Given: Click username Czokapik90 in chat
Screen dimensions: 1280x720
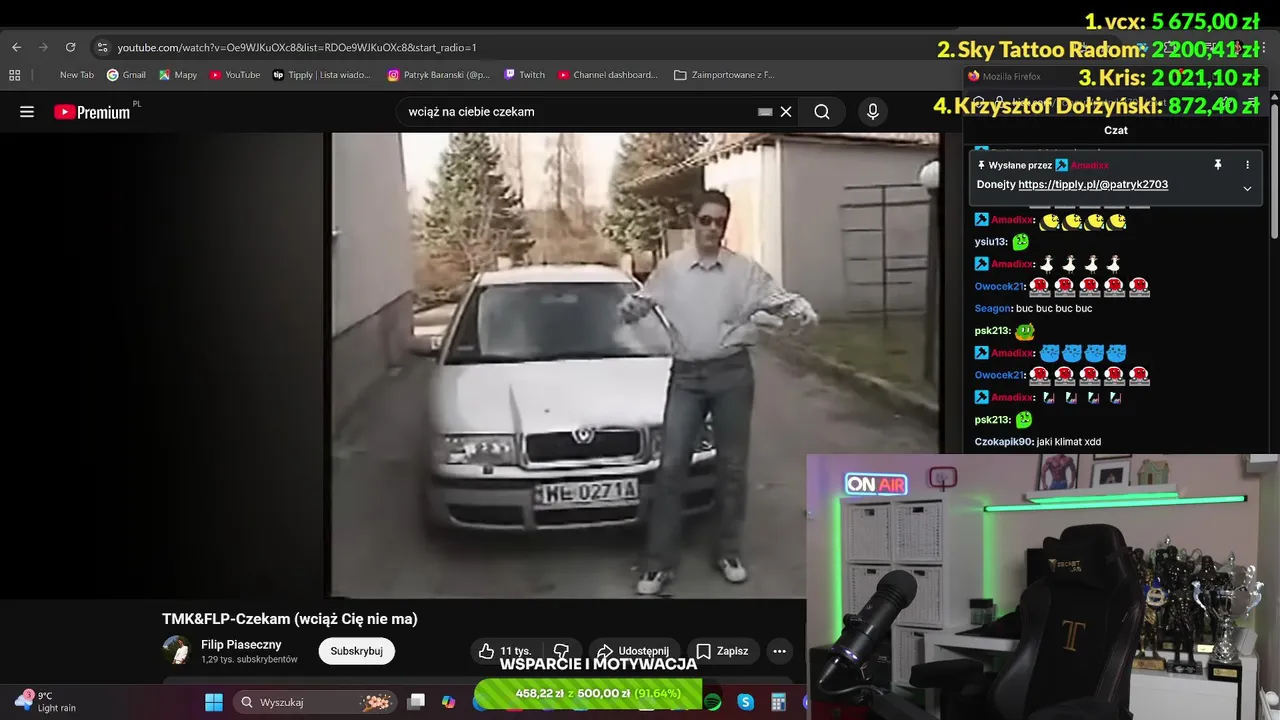Looking at the screenshot, I should point(1003,442).
